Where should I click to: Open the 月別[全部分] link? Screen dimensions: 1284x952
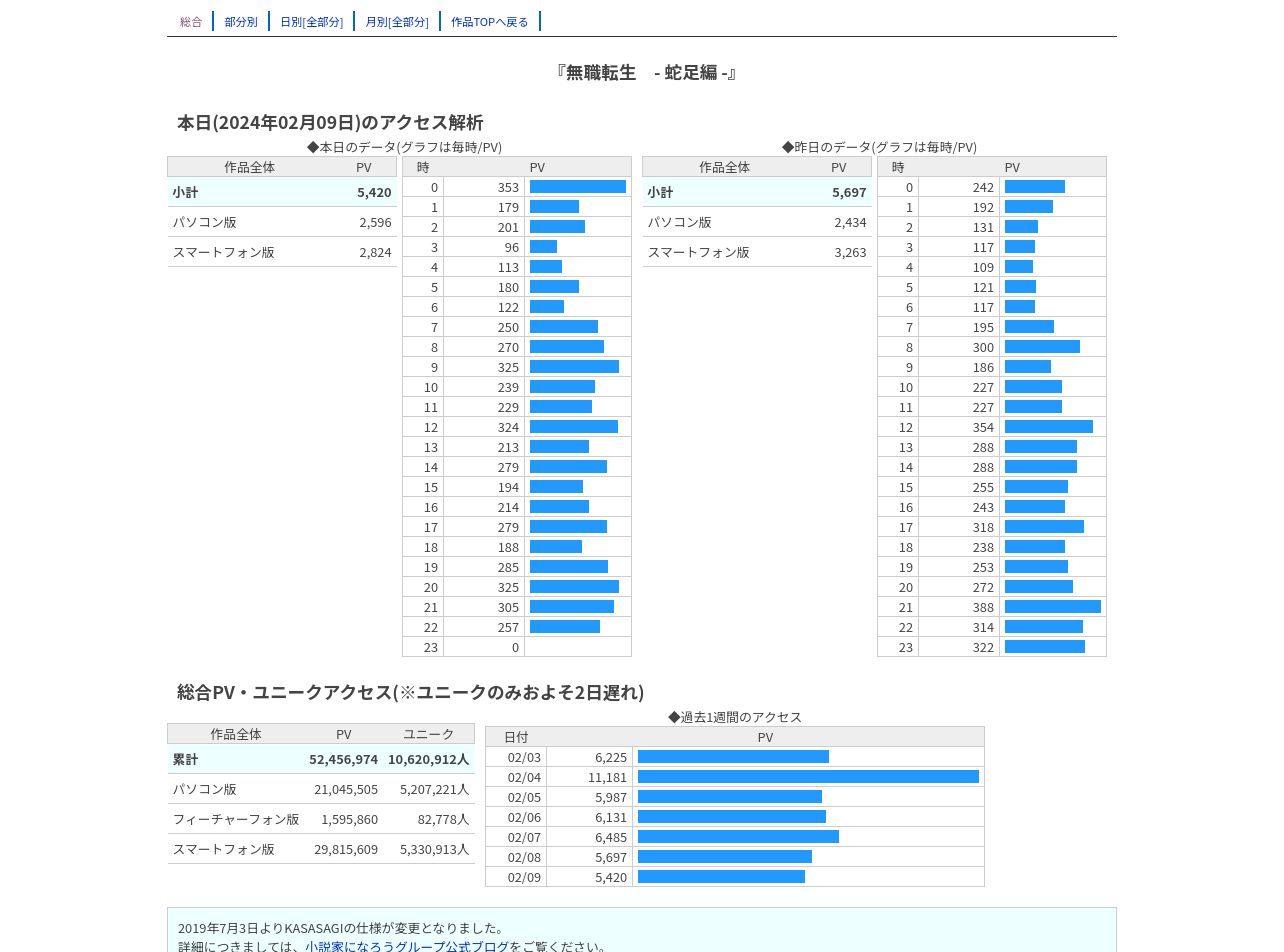tap(397, 21)
